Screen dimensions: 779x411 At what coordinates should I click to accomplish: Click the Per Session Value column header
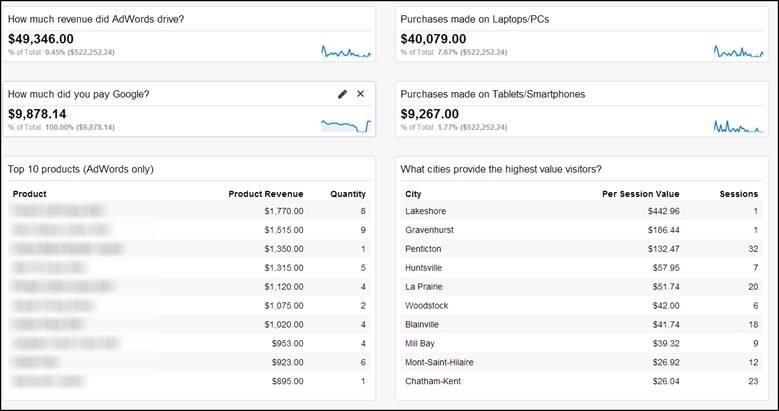point(640,194)
